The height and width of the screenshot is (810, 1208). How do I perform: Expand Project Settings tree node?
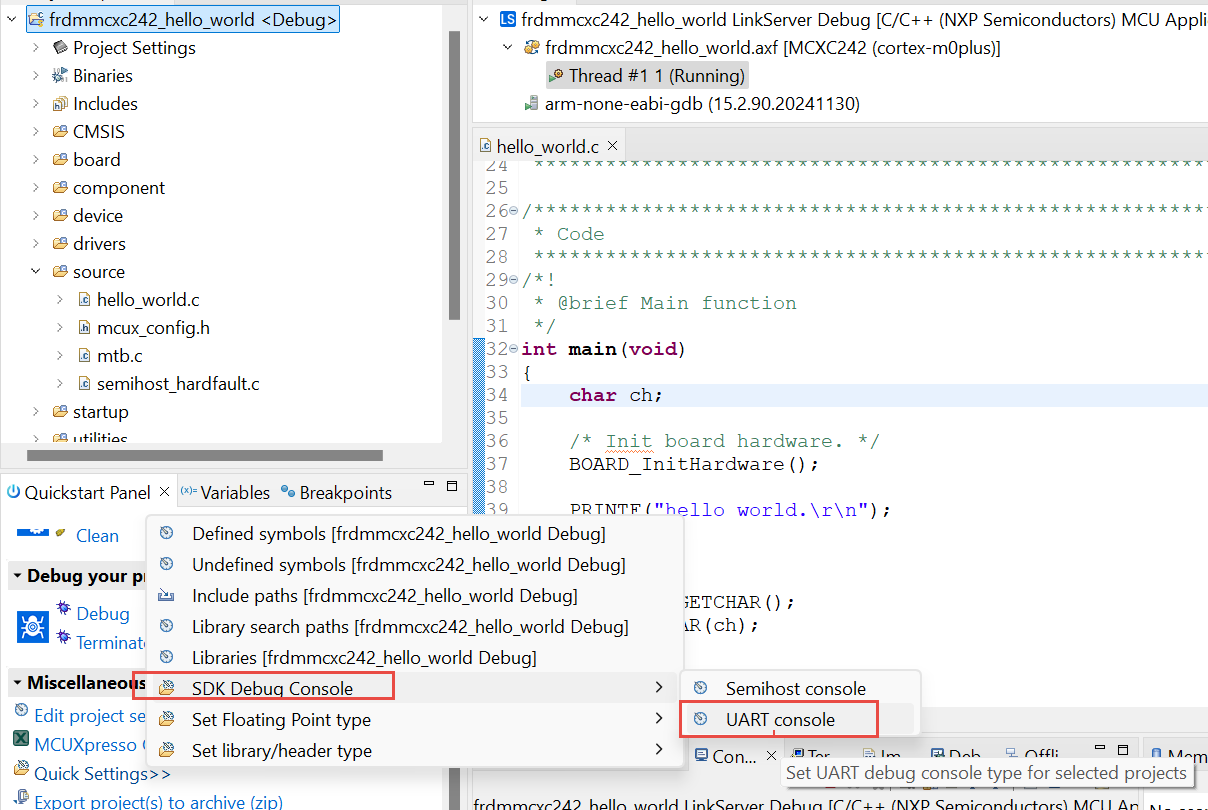click(x=36, y=47)
